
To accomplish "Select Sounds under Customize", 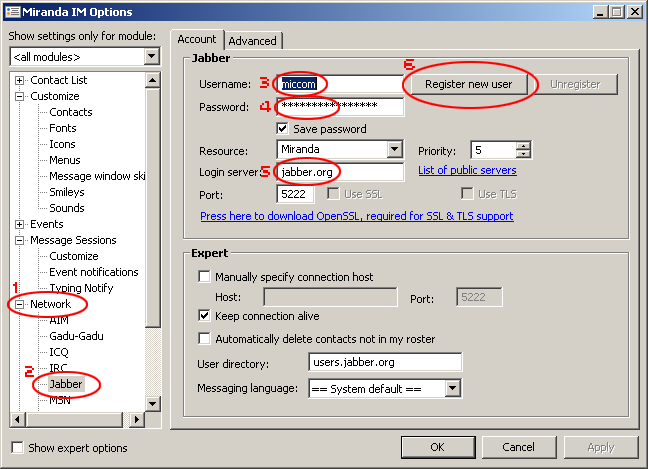I will pyautogui.click(x=67, y=208).
